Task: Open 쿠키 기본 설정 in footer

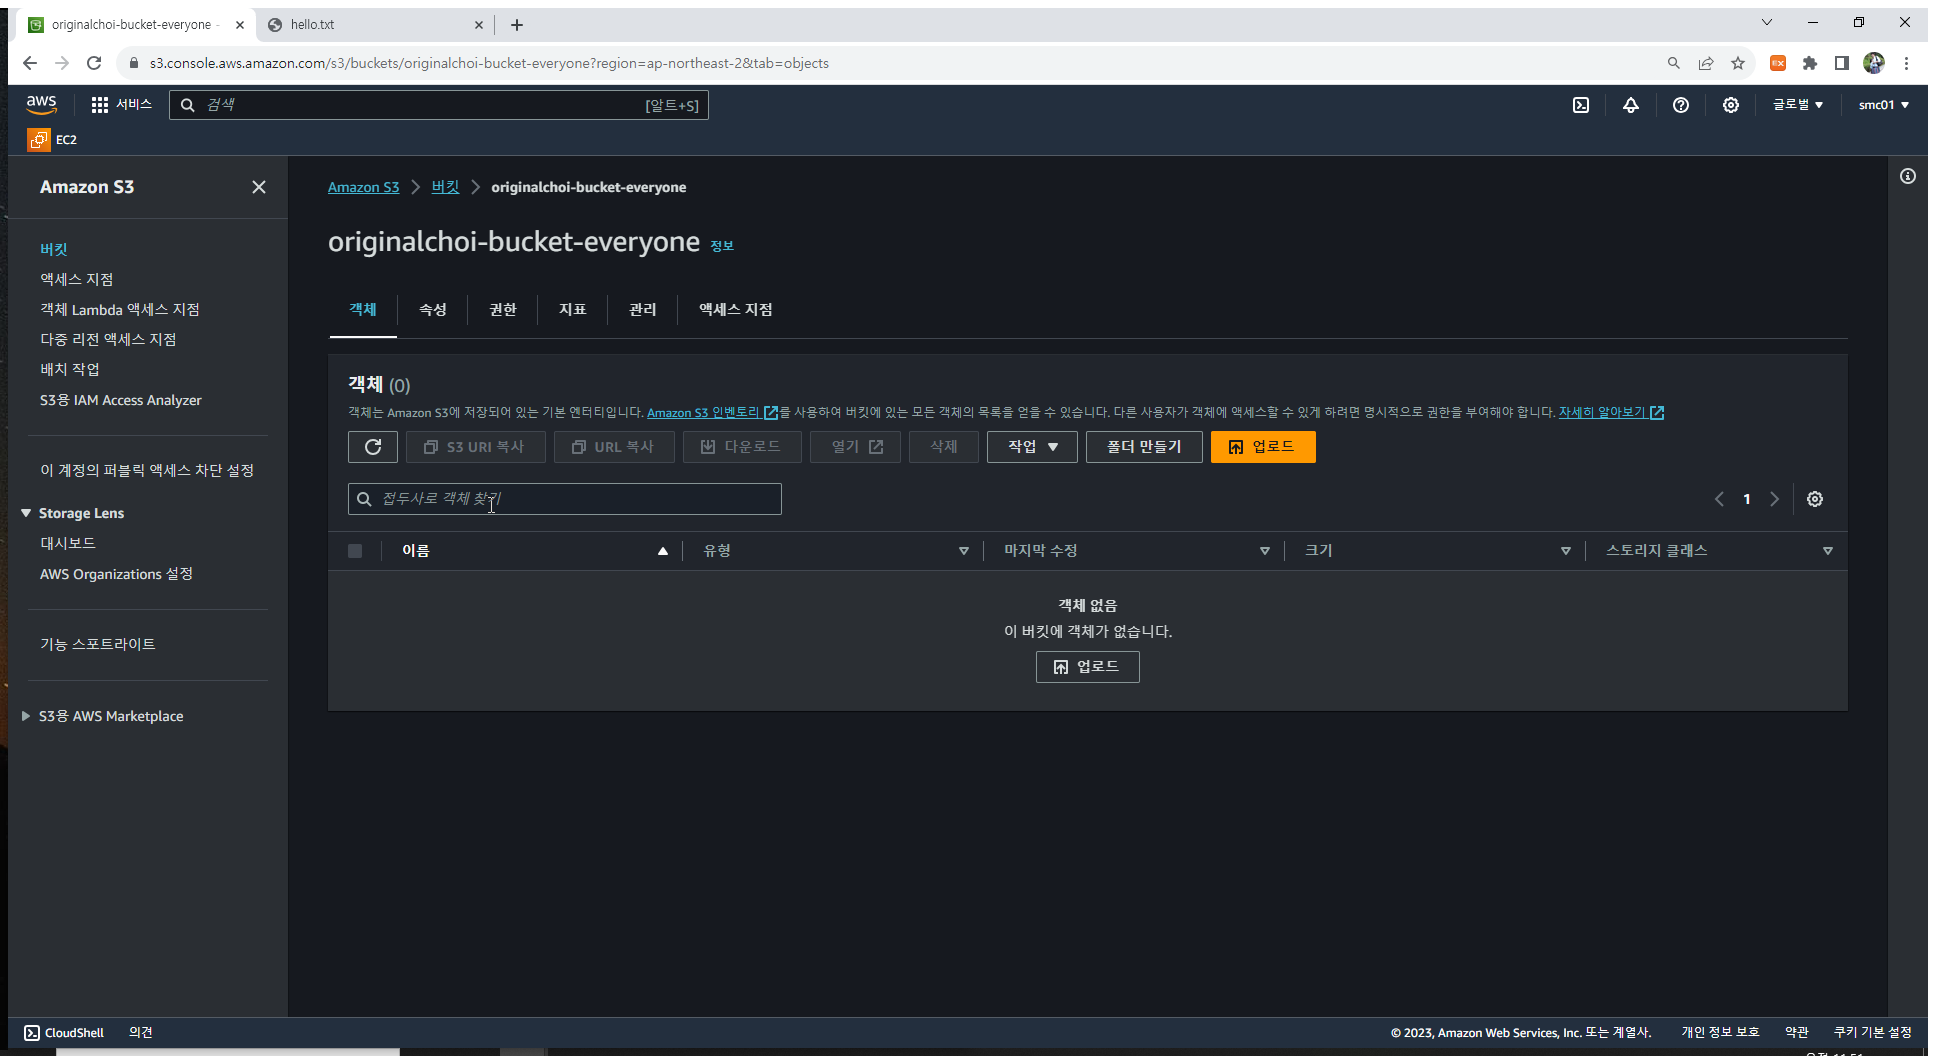Action: coord(1873,1033)
